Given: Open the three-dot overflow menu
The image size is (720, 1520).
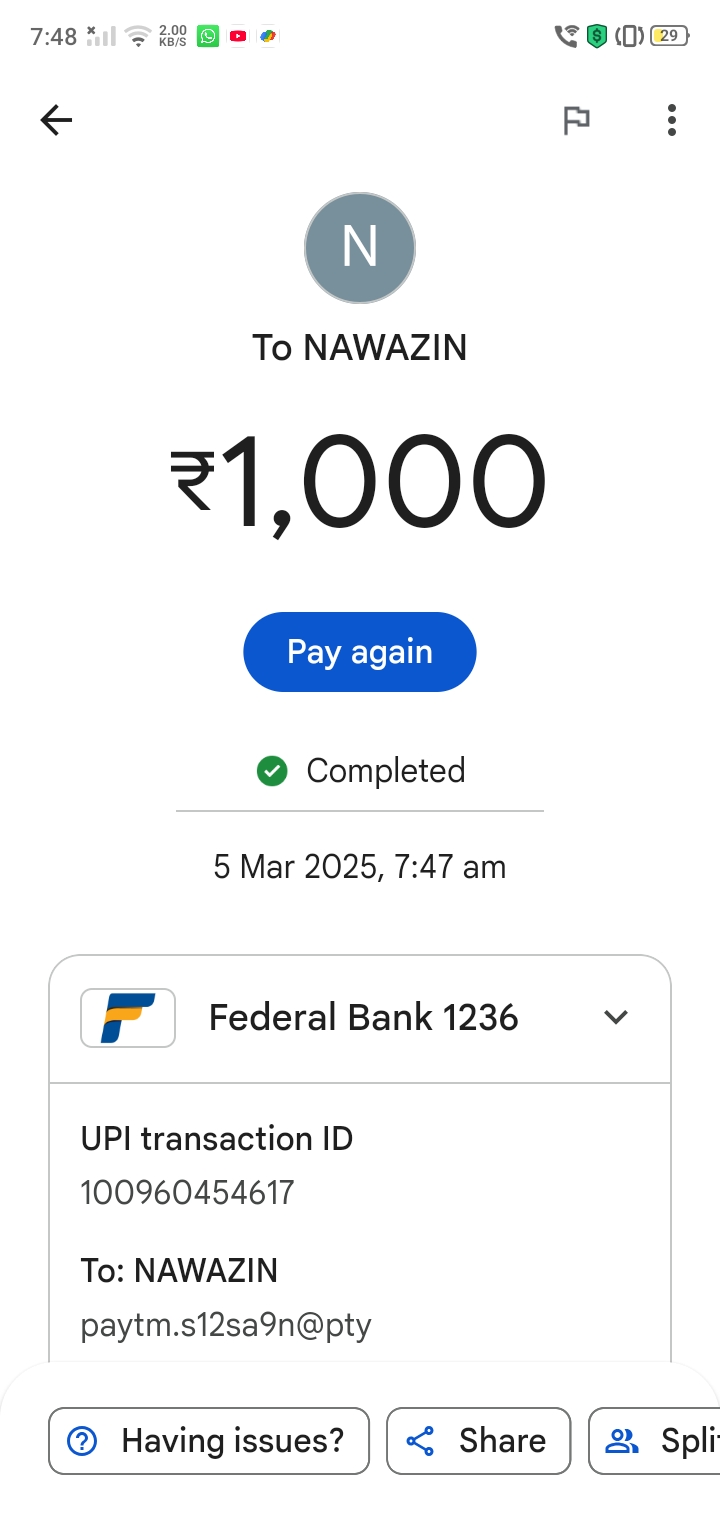Looking at the screenshot, I should tap(672, 121).
